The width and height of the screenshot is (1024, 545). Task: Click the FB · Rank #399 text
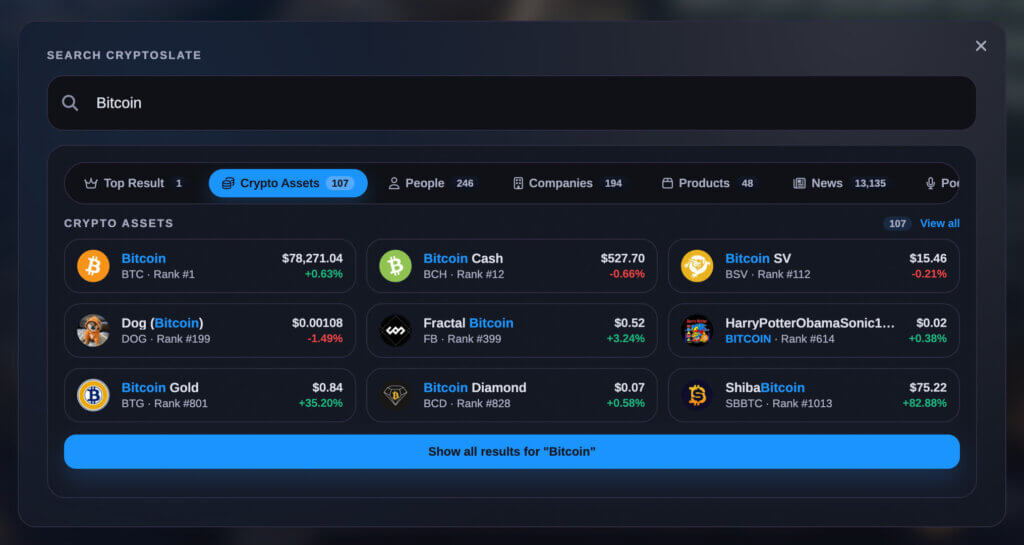462,339
